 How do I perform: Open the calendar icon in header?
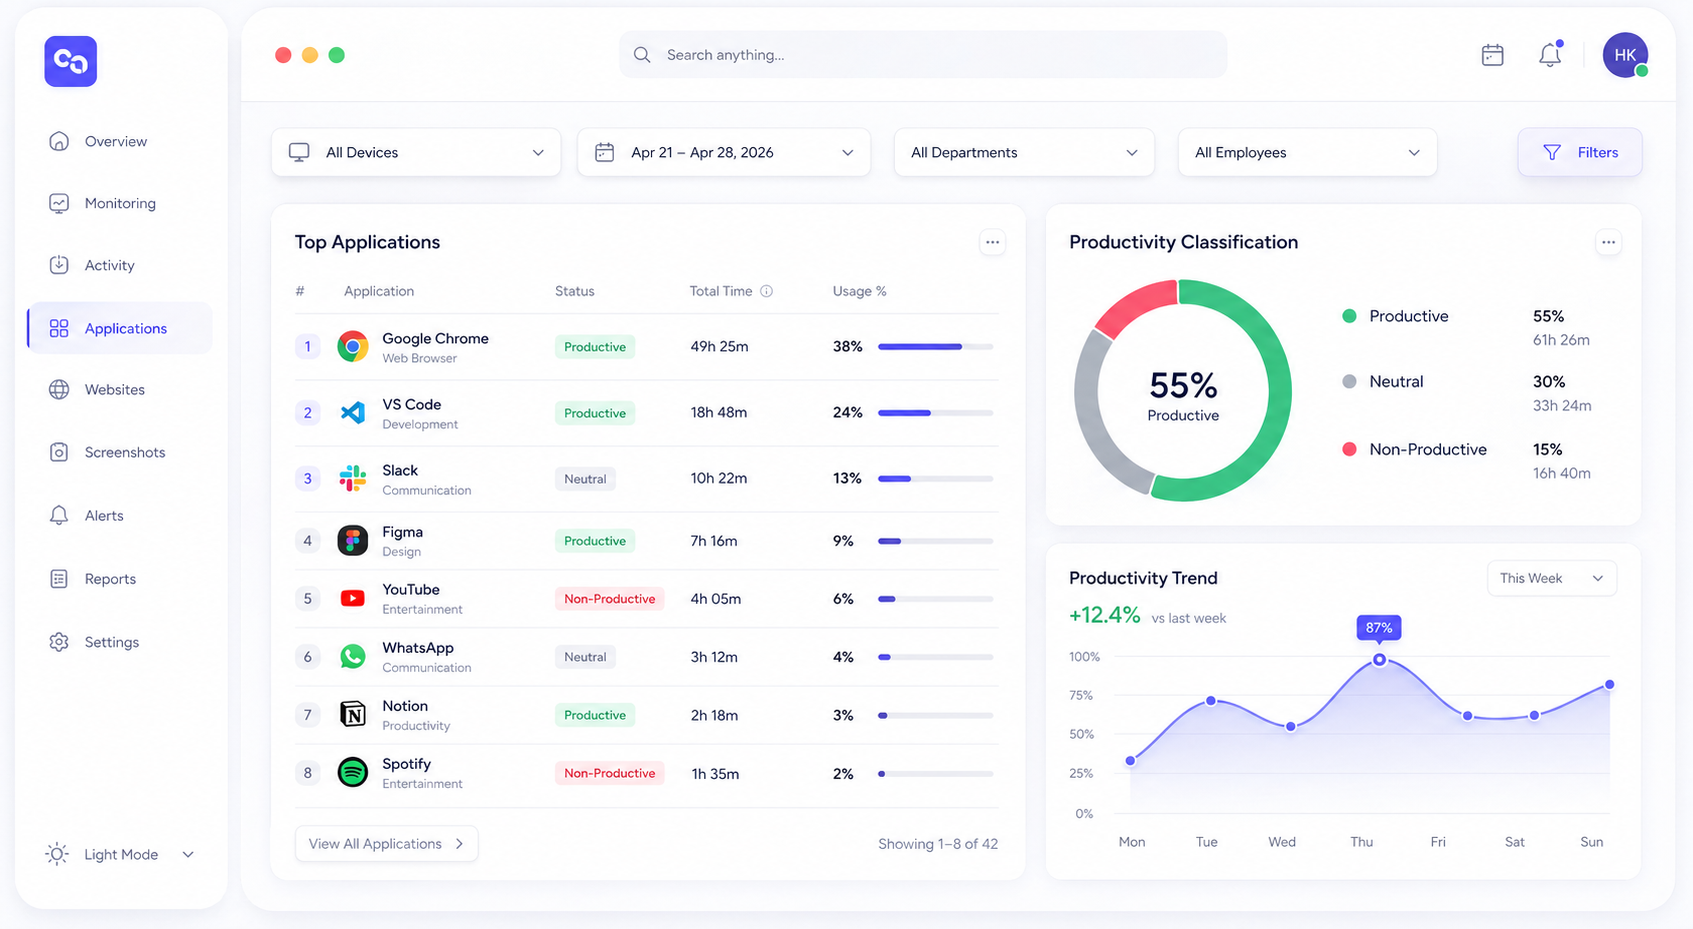[x=1492, y=55]
